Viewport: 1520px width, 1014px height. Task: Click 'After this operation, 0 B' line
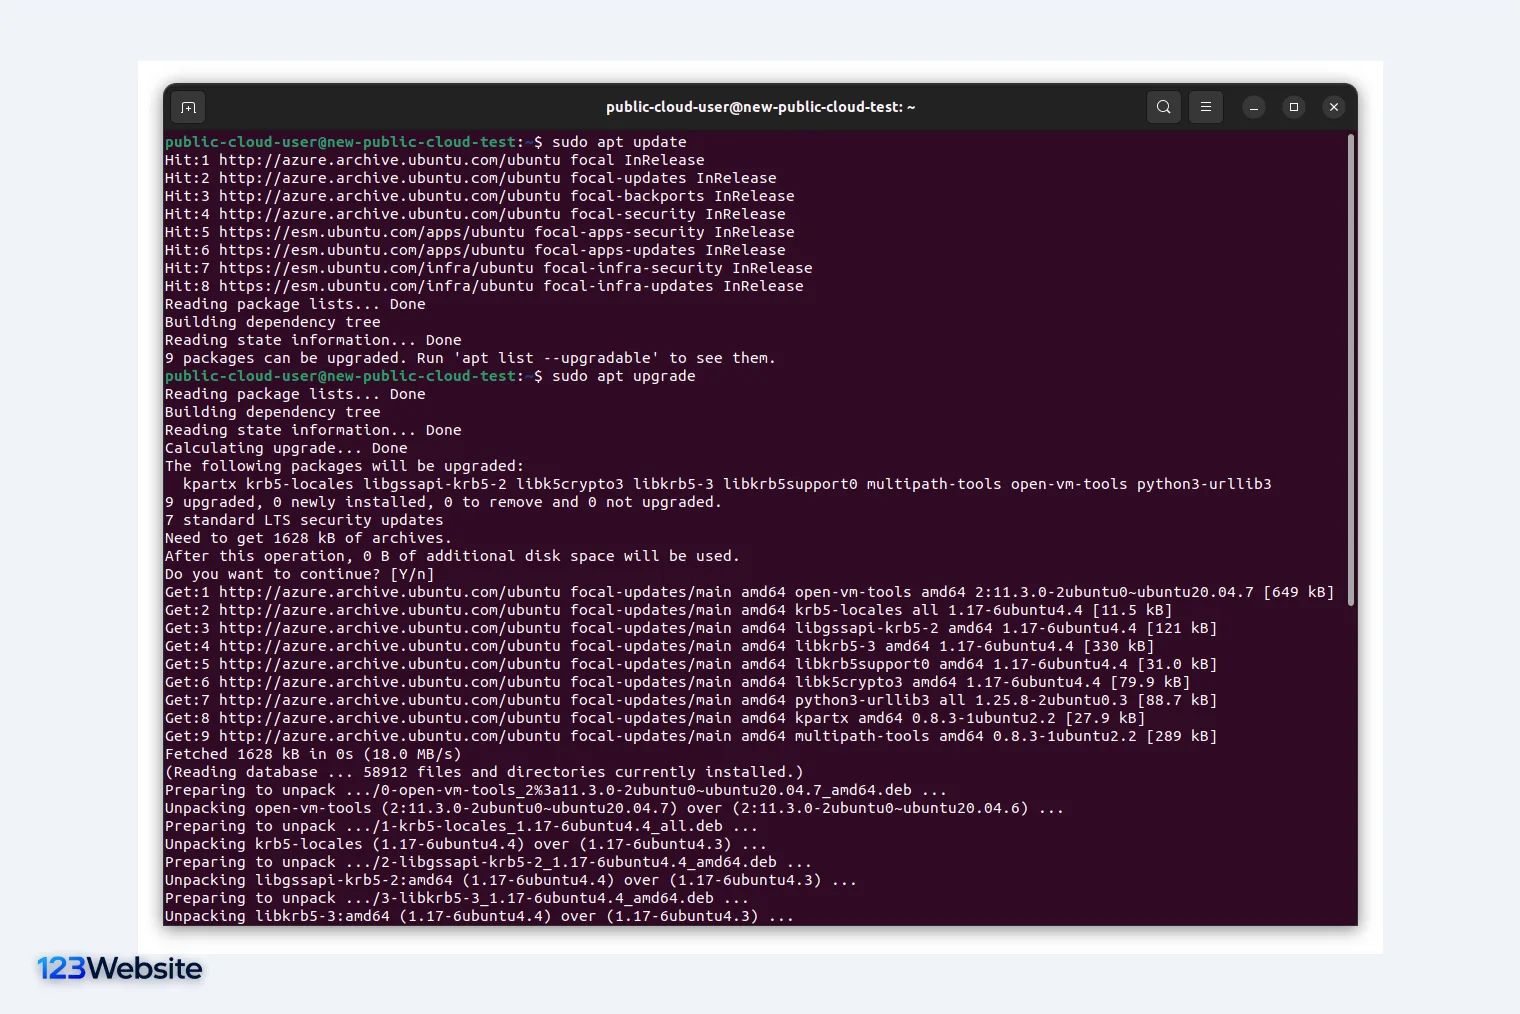(452, 556)
